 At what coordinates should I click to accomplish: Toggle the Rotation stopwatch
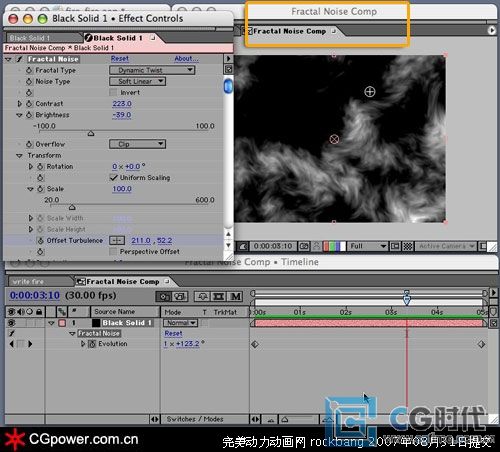tap(40, 166)
